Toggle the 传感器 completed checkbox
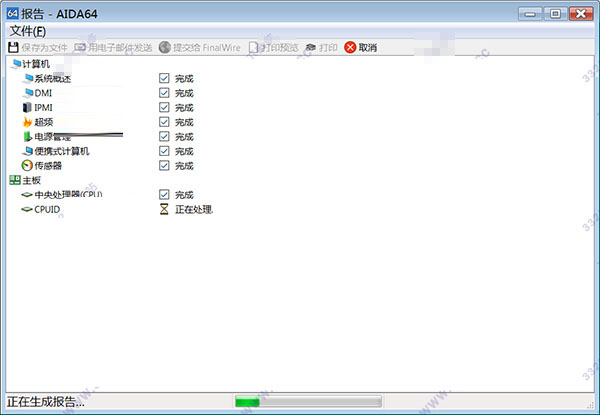 point(164,166)
